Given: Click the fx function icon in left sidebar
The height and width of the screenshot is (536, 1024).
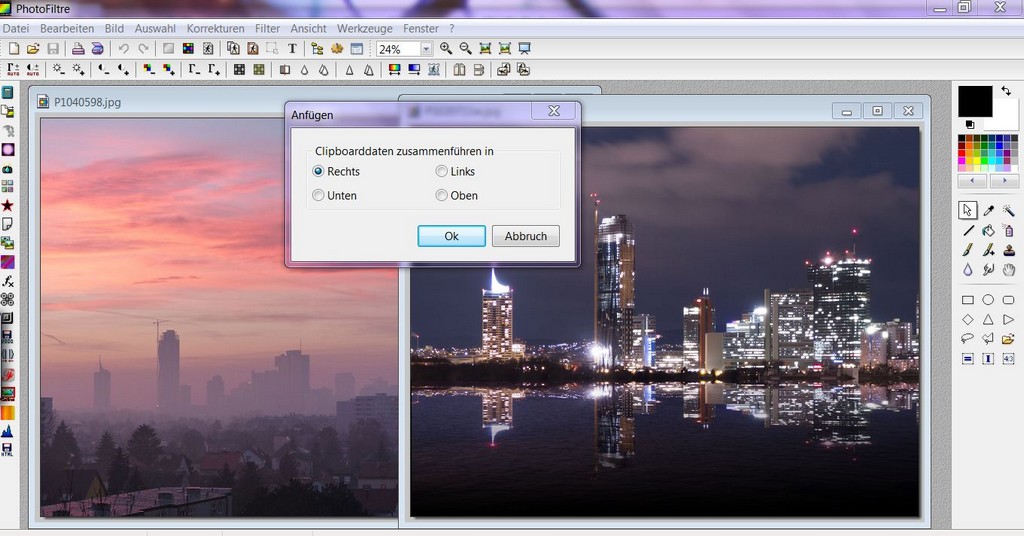Looking at the screenshot, I should pos(7,281).
